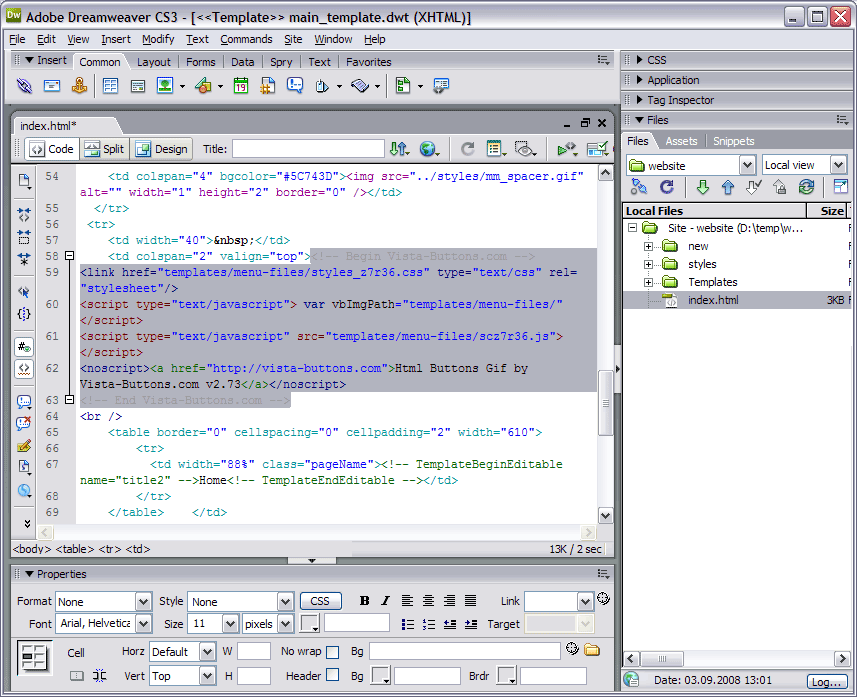The height and width of the screenshot is (697, 857).
Task: Open the cell Bg color swatch
Action: 380,676
